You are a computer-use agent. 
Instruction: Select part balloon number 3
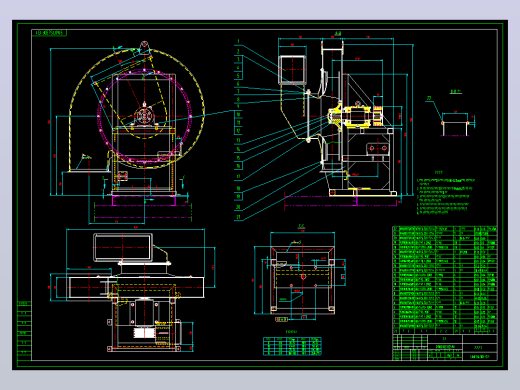(238, 60)
